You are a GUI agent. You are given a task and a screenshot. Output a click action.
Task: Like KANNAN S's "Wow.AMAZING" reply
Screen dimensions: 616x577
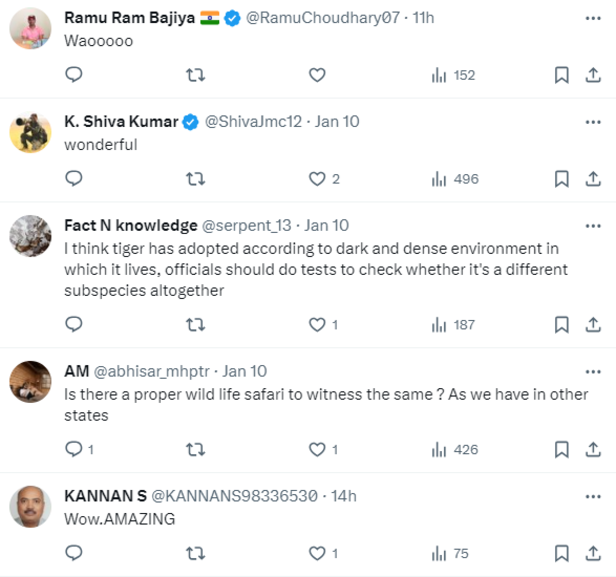click(317, 553)
